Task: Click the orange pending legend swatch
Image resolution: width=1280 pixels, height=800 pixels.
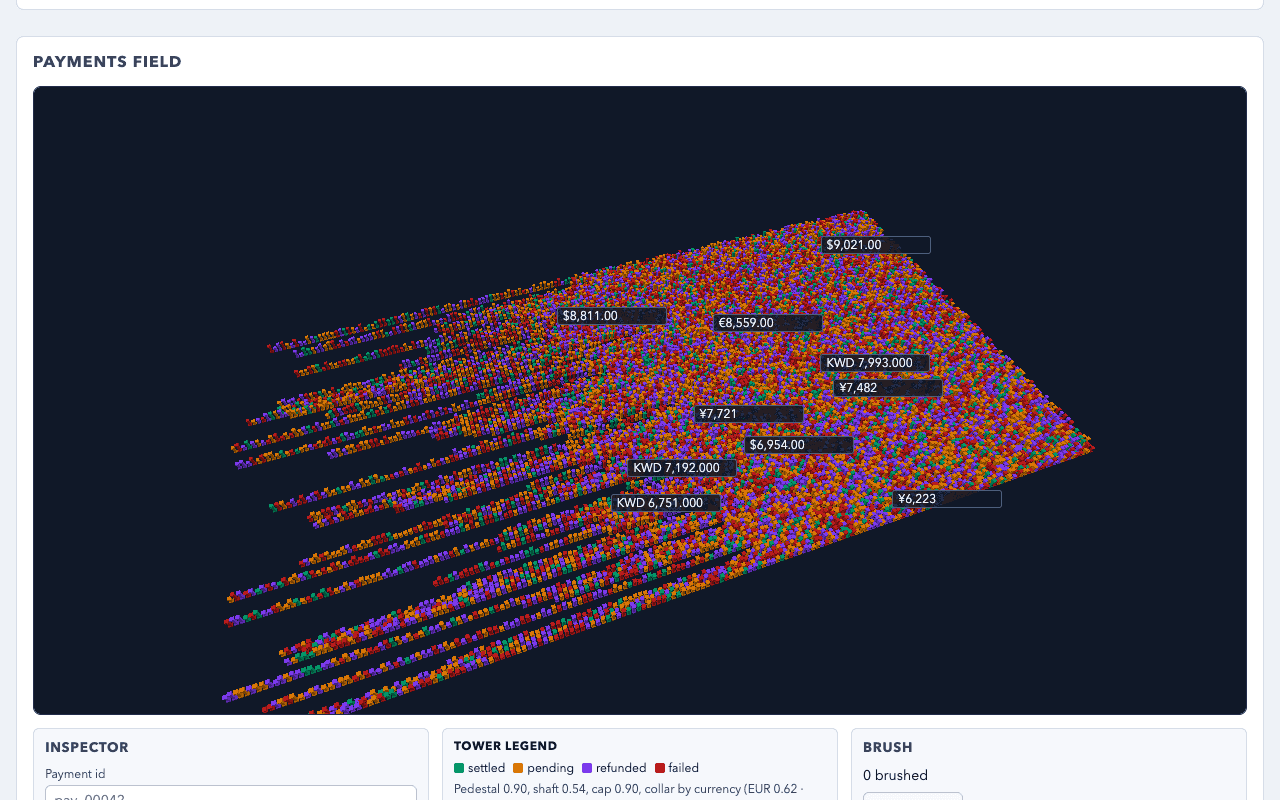Action: pos(518,768)
